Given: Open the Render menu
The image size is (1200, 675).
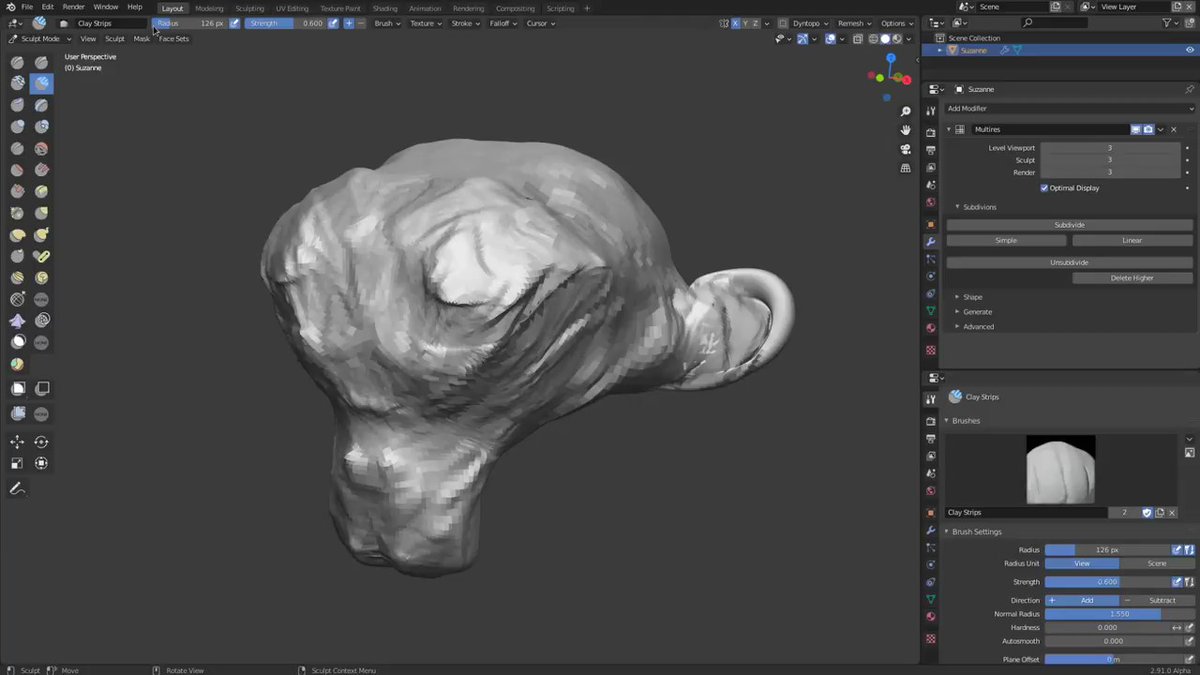Looking at the screenshot, I should coord(74,7).
